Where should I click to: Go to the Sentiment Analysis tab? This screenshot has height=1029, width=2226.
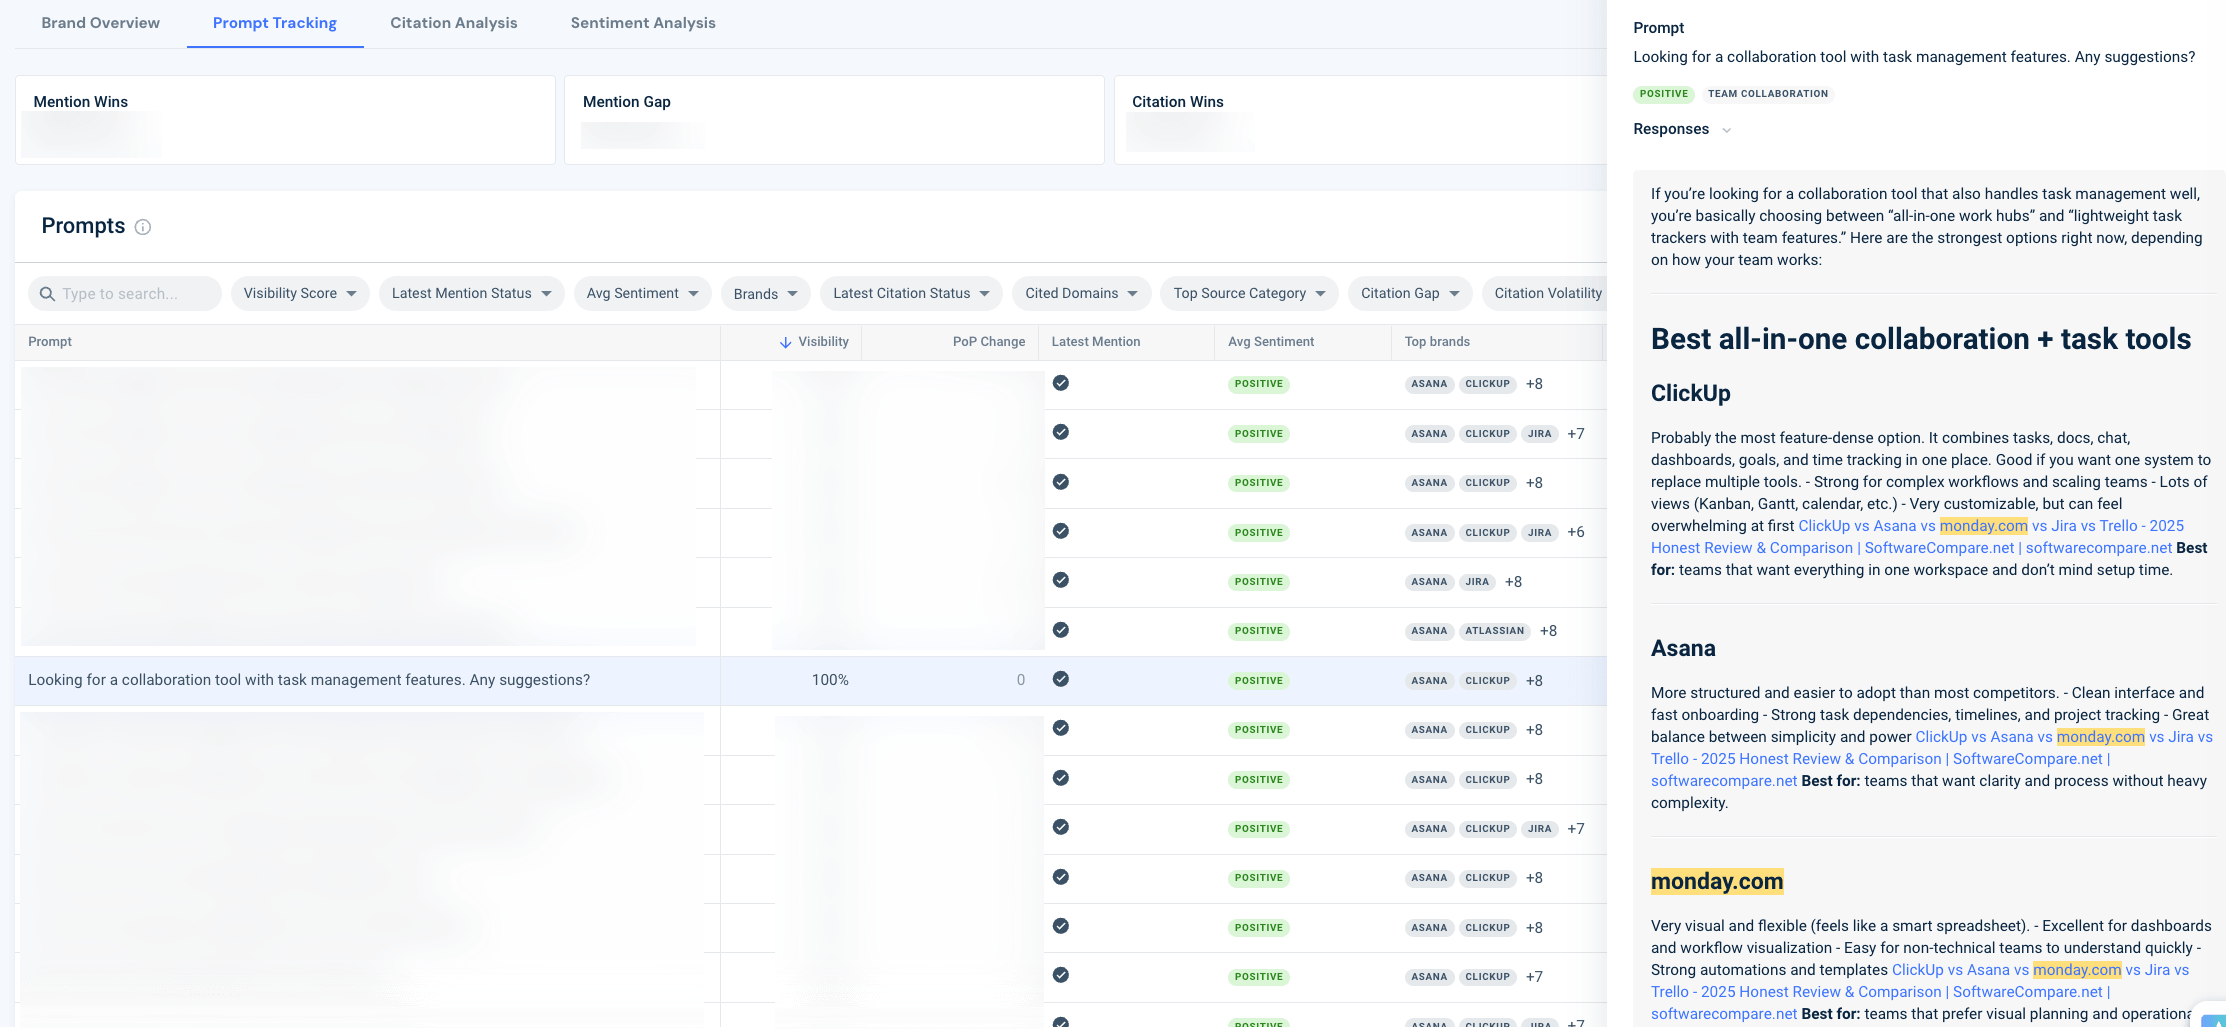tap(643, 23)
